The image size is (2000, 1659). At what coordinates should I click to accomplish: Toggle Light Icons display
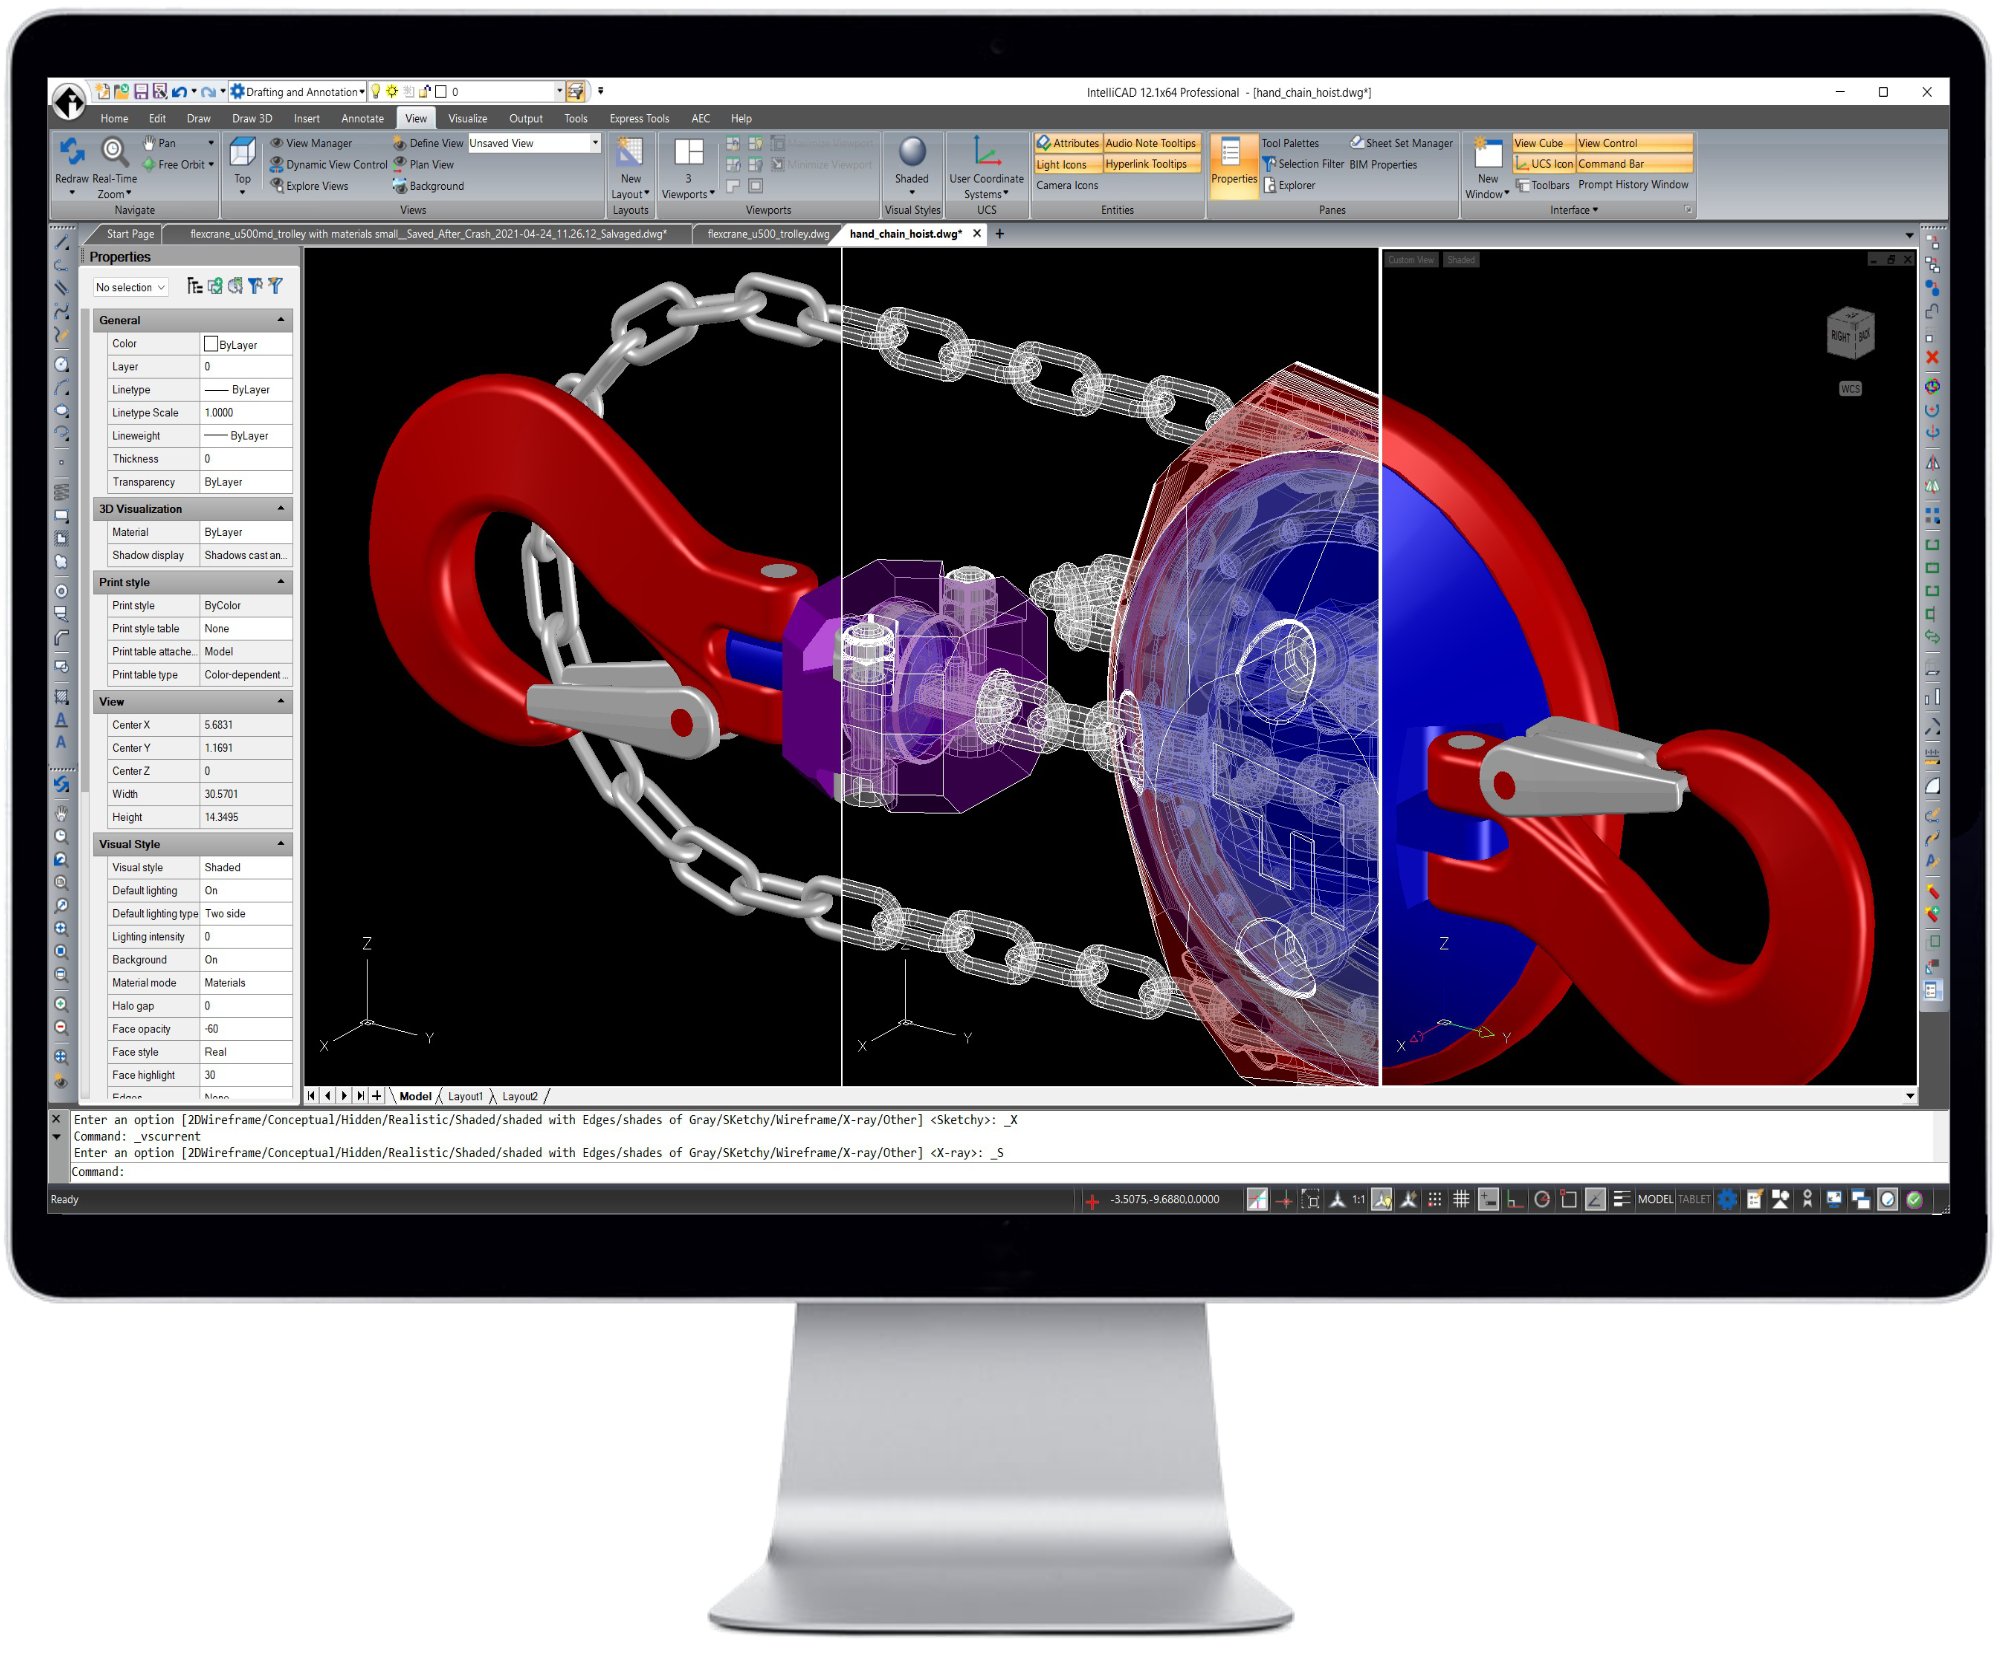pyautogui.click(x=1064, y=164)
